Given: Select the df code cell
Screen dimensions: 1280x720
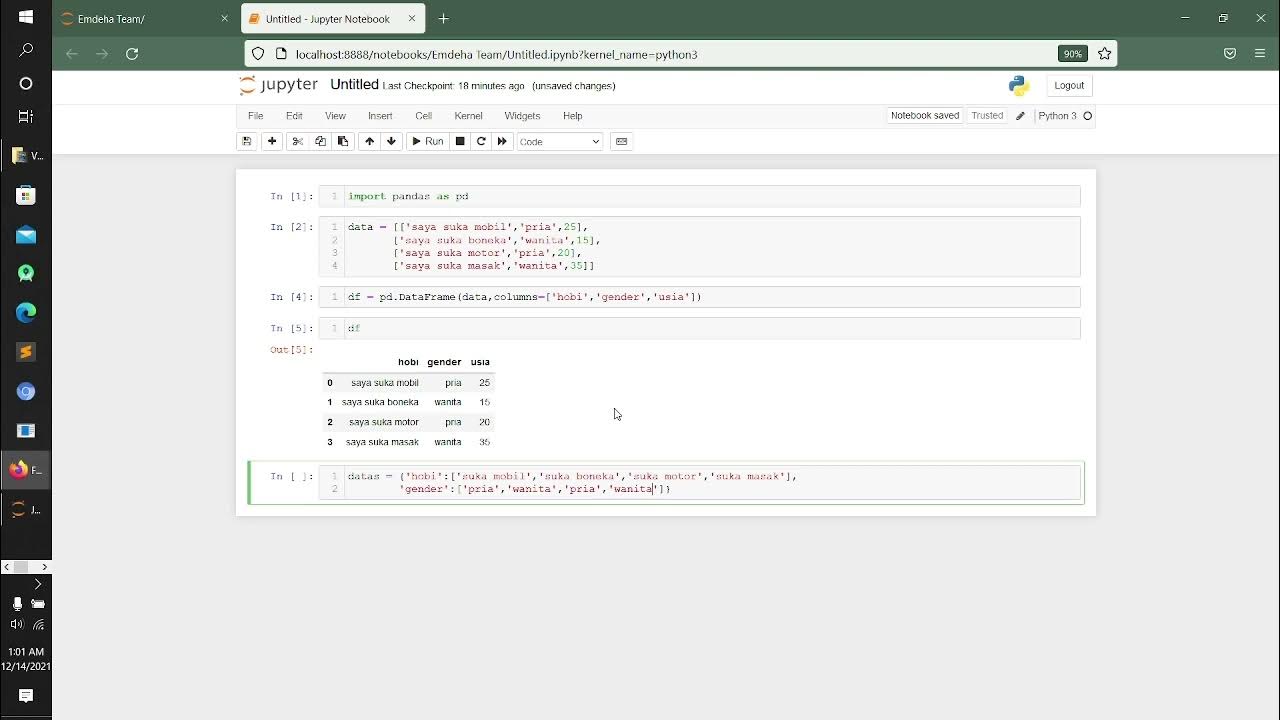Looking at the screenshot, I should tap(699, 328).
